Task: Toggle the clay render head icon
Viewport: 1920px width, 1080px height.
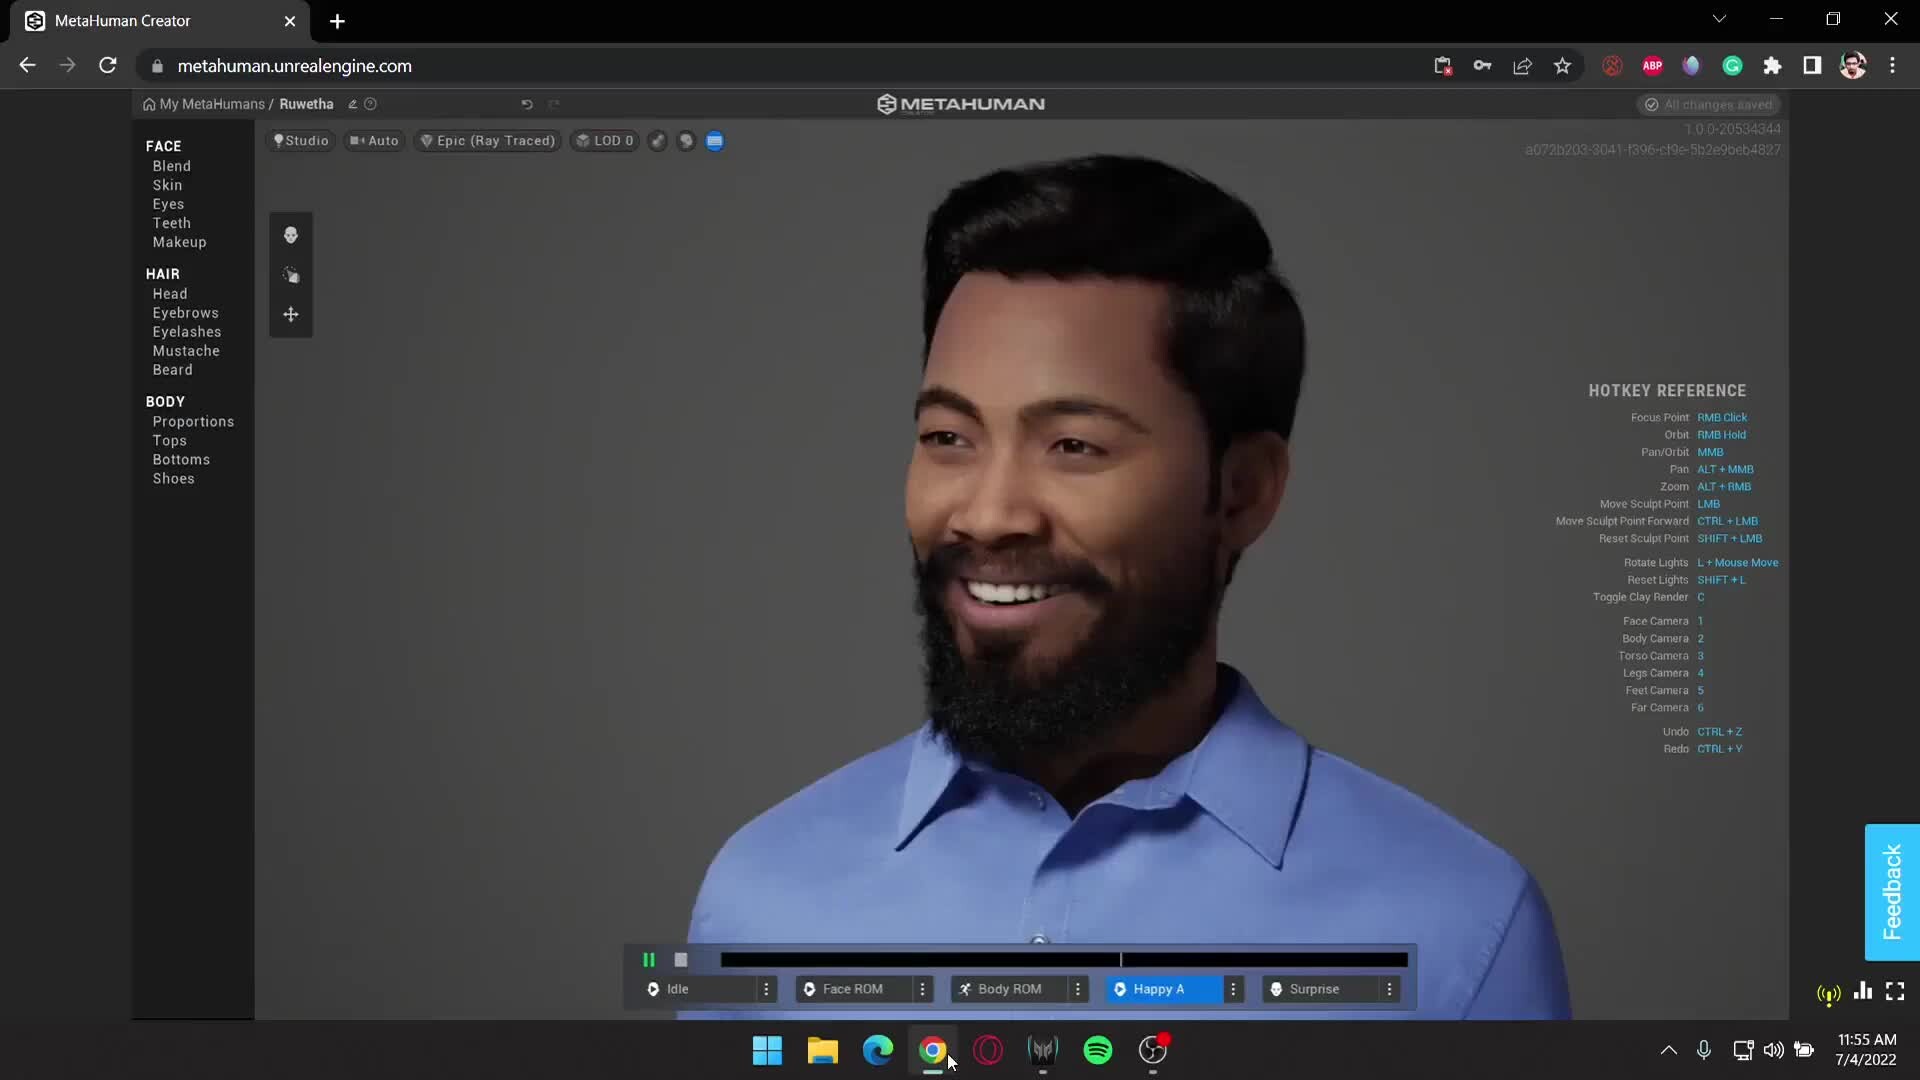Action: [x=686, y=141]
